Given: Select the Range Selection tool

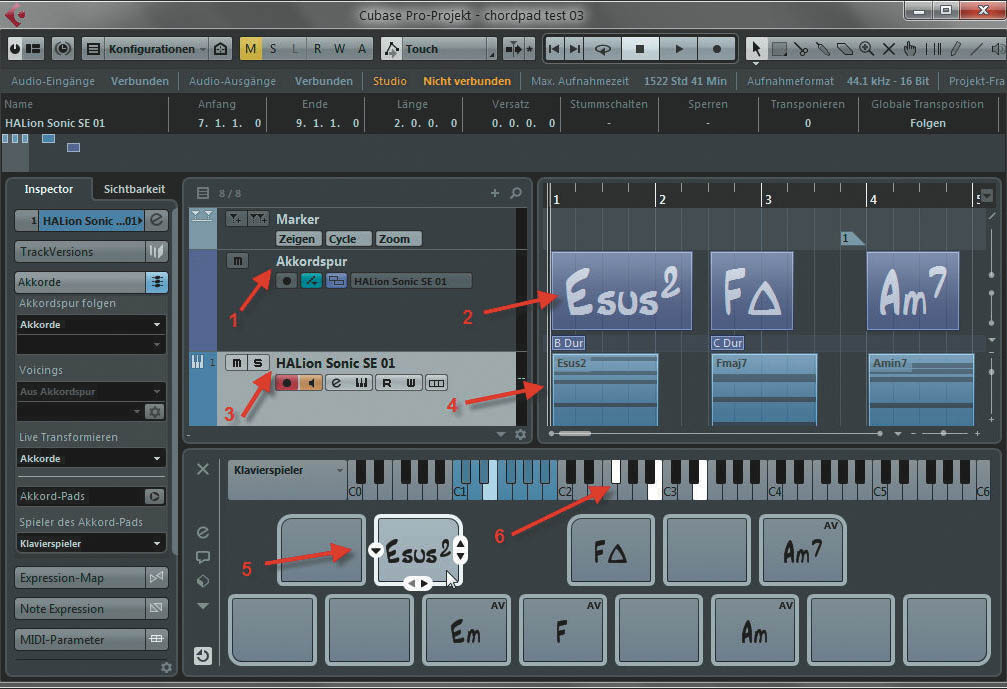Looking at the screenshot, I should point(779,49).
